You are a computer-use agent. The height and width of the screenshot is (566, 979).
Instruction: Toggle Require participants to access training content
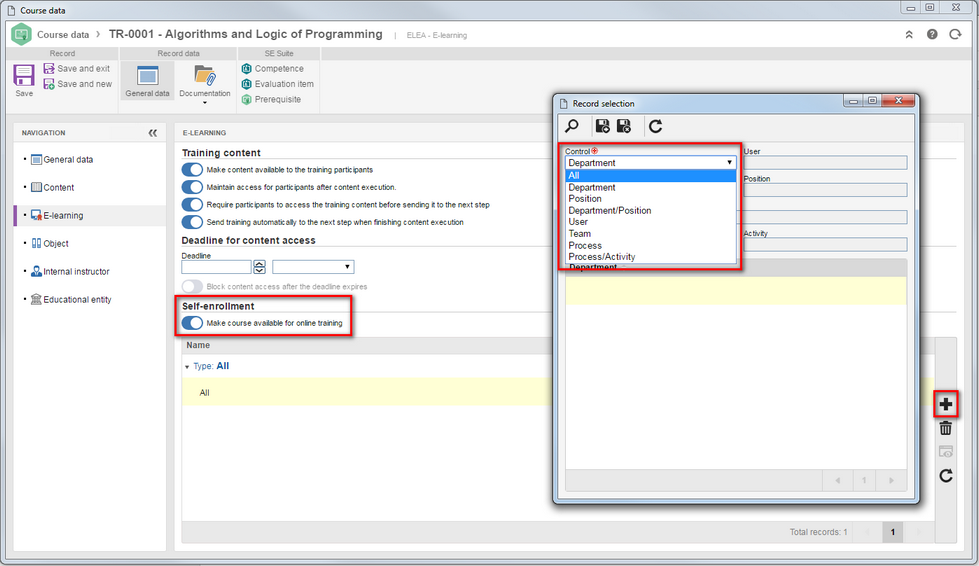(192, 205)
